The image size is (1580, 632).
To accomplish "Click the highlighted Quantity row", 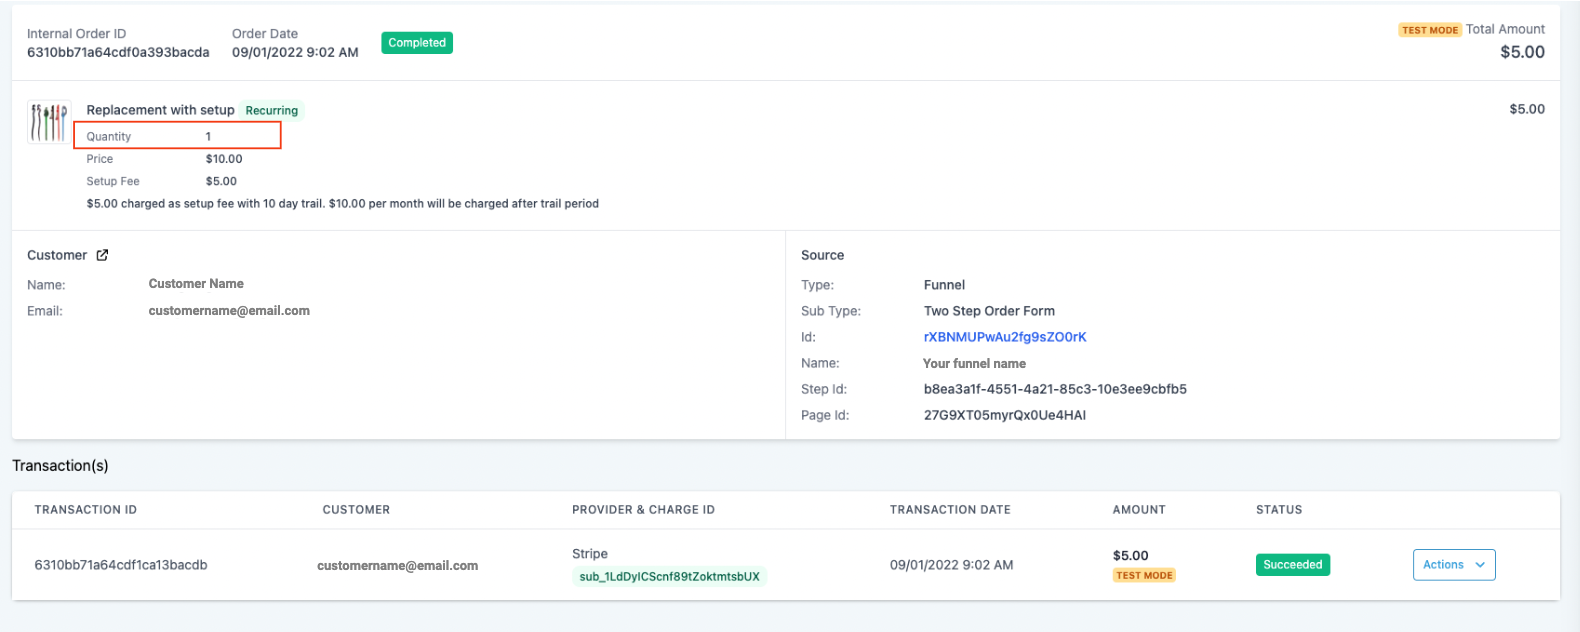I will point(178,135).
